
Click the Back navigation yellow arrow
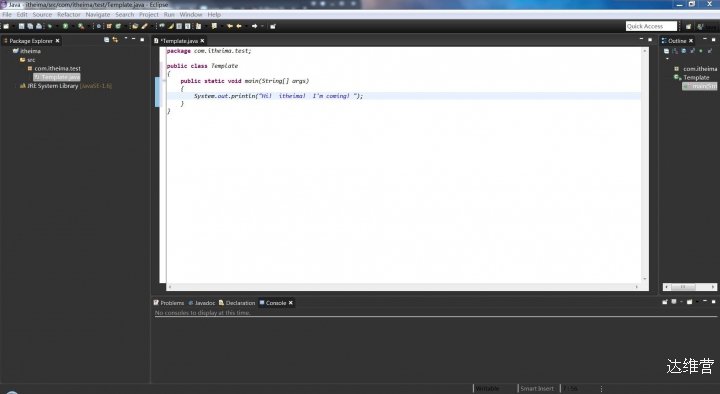coord(239,26)
